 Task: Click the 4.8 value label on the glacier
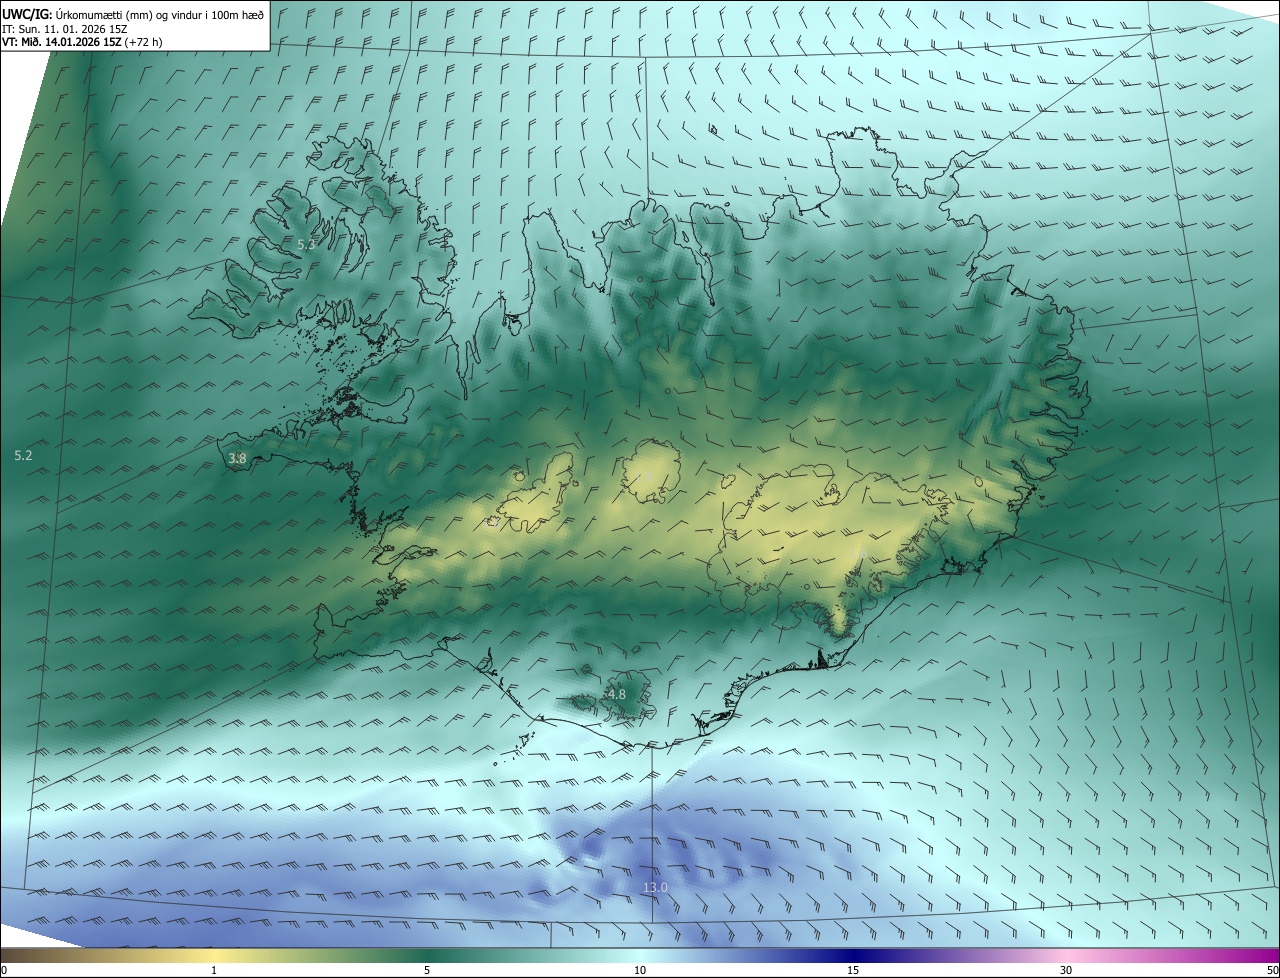pyautogui.click(x=617, y=694)
